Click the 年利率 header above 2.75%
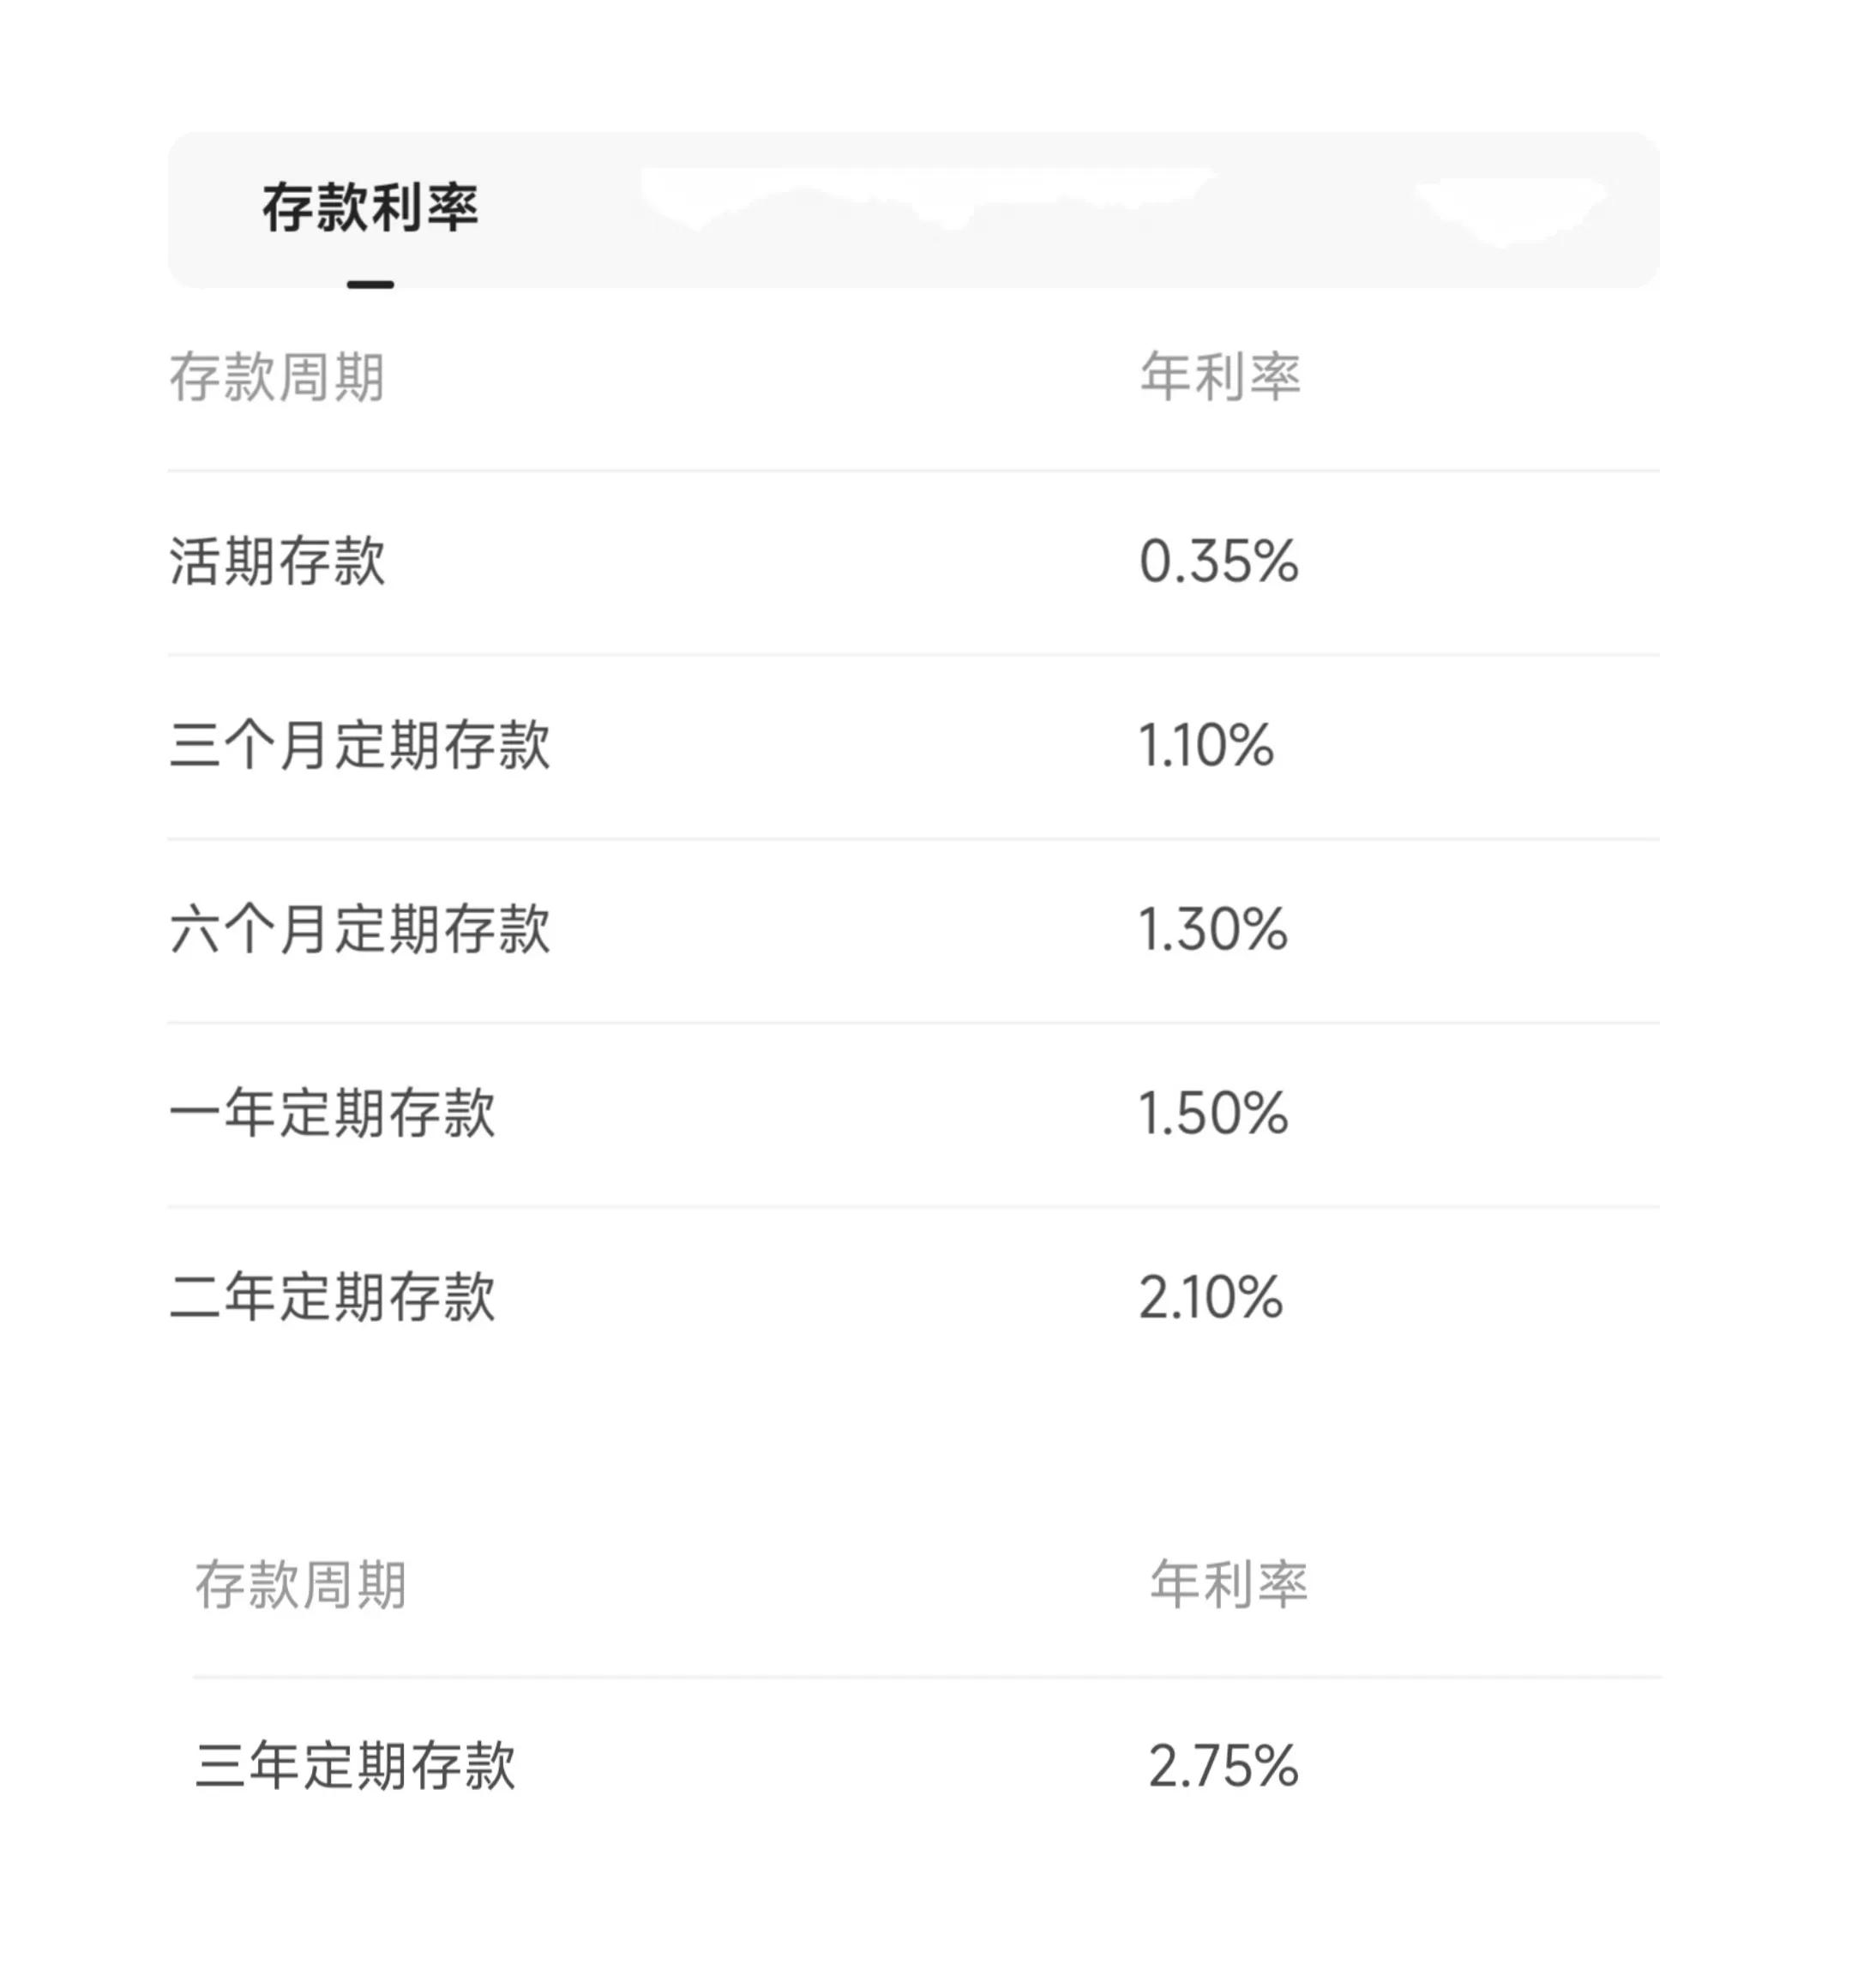Screen dimensions: 1852x1988 tap(1228, 1584)
